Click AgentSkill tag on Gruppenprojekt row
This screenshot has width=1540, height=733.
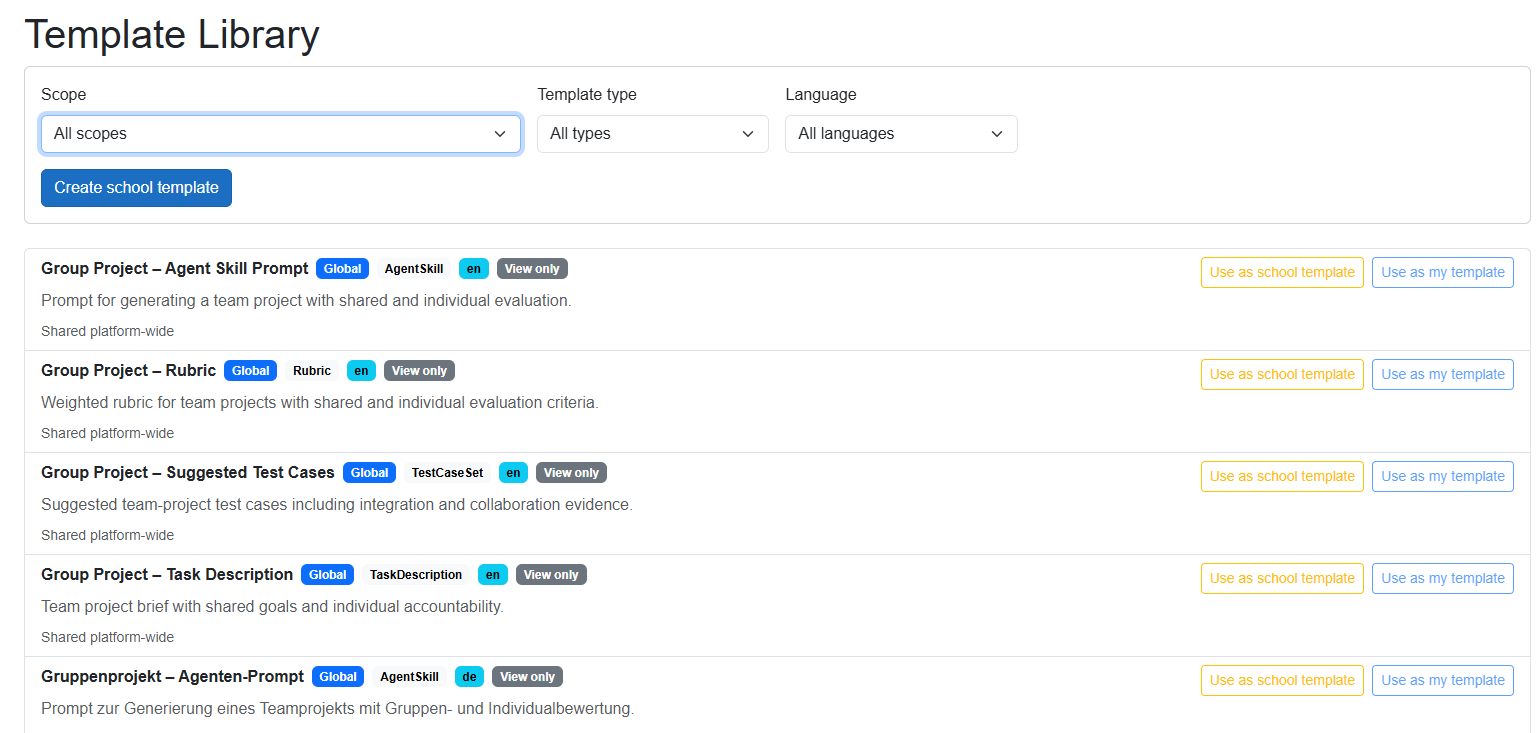tap(410, 677)
